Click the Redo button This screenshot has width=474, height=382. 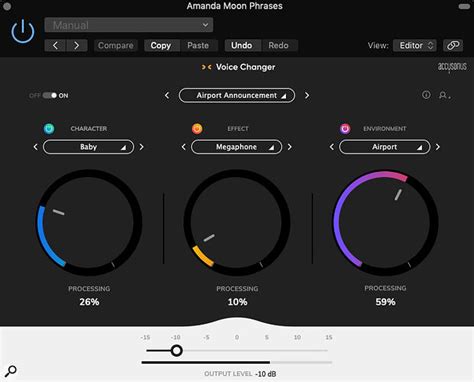click(278, 45)
